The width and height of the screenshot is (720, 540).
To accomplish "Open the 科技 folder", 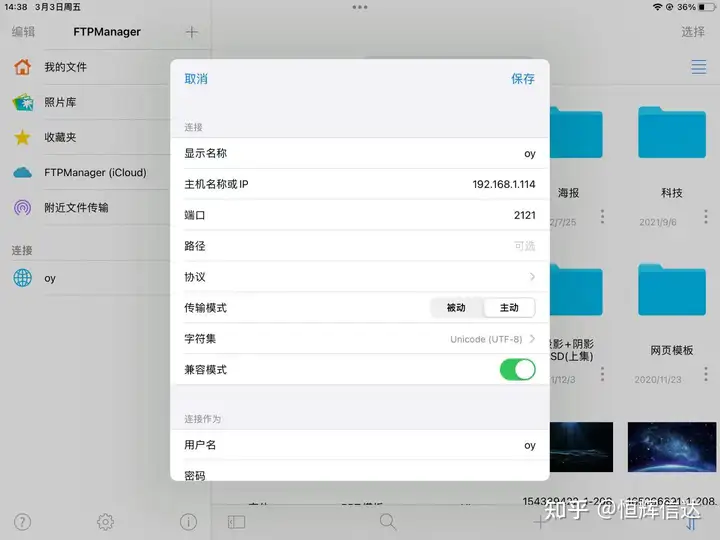I will coord(672,133).
